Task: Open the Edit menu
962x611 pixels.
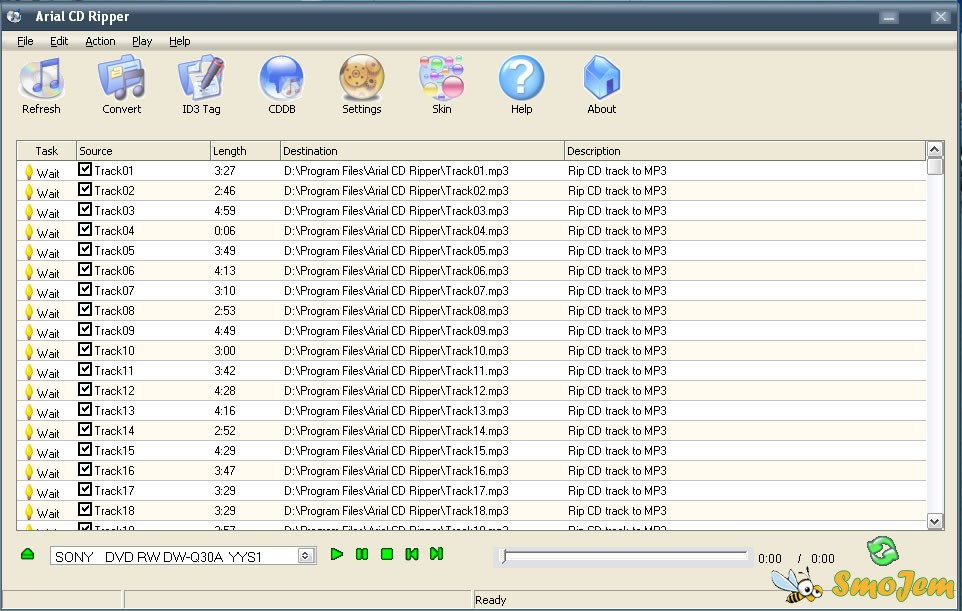Action: tap(59, 41)
